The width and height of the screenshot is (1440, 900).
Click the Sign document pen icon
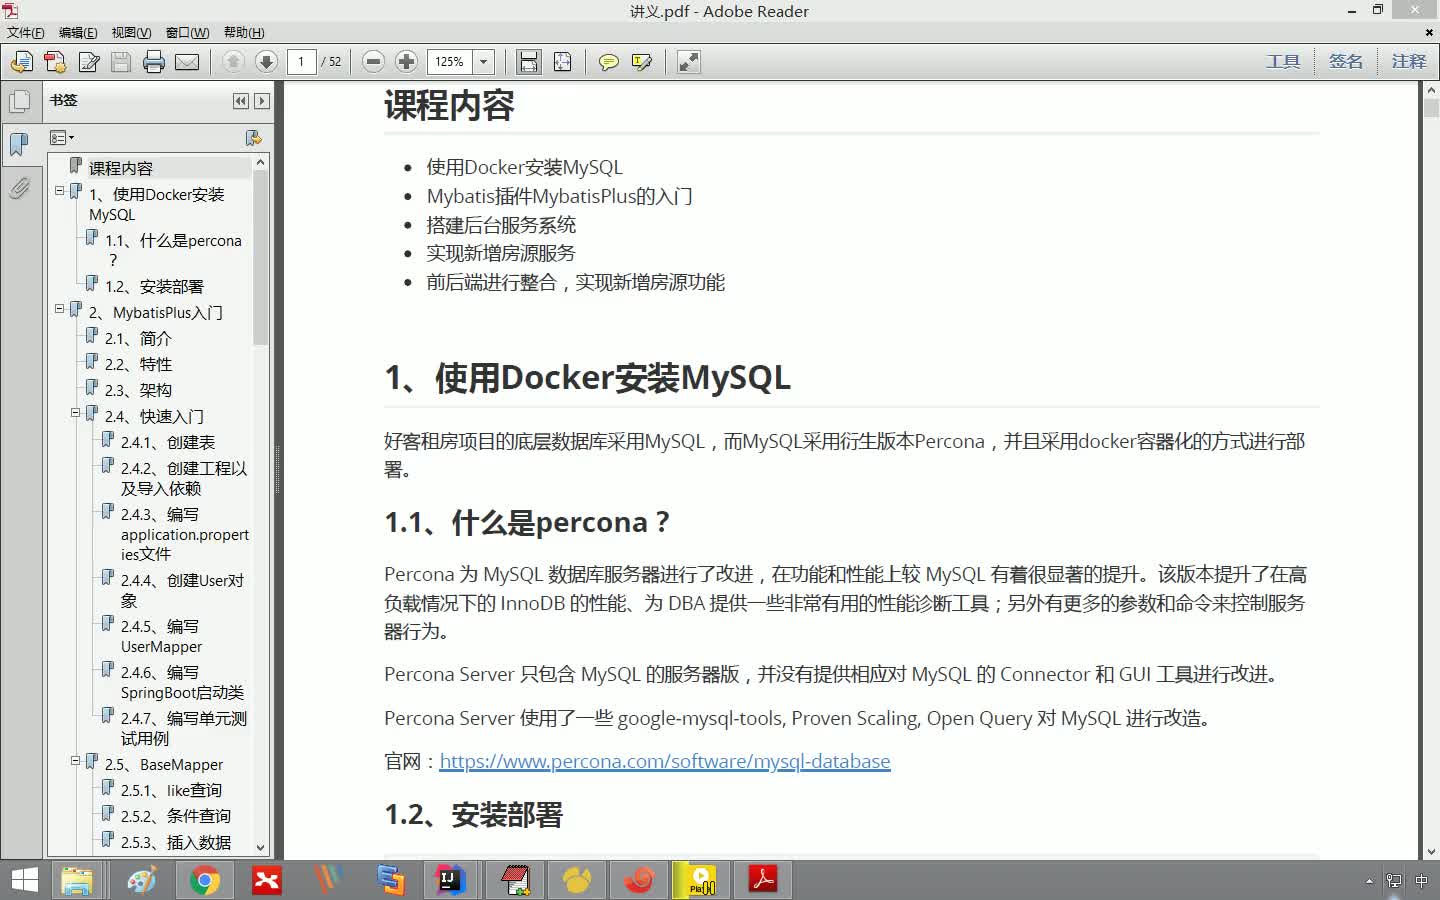tap(88, 62)
